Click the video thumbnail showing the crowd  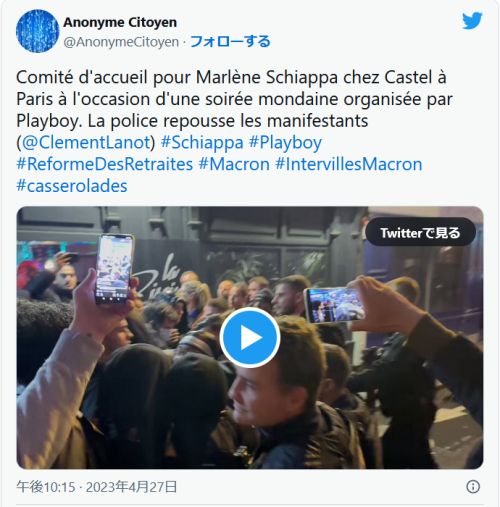pos(250,337)
